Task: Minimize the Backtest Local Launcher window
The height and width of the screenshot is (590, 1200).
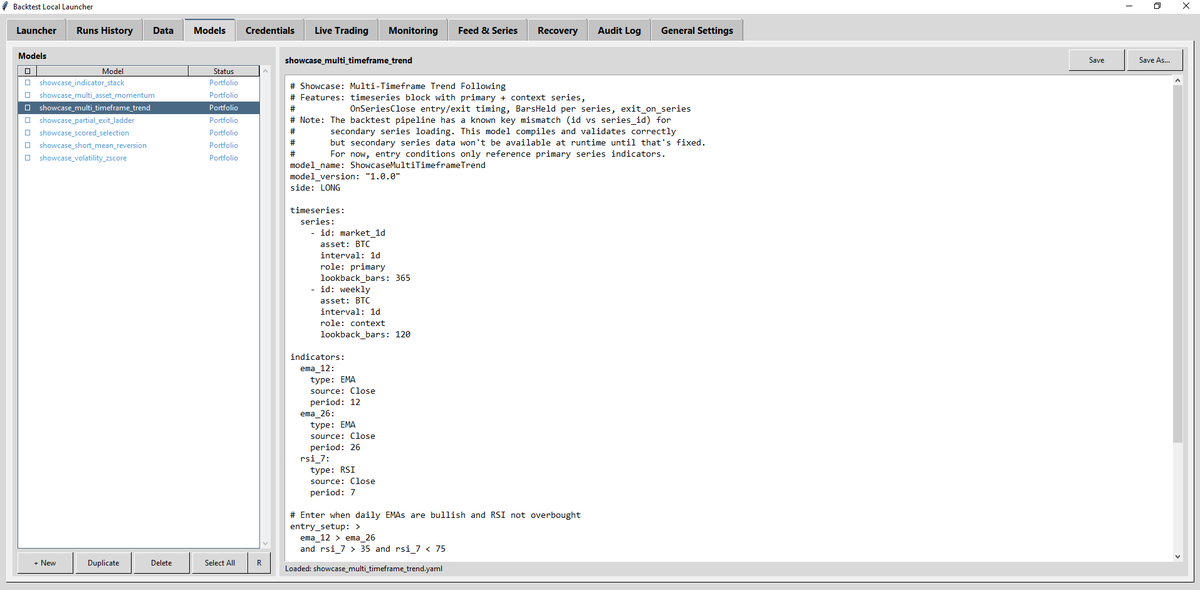Action: (1128, 7)
